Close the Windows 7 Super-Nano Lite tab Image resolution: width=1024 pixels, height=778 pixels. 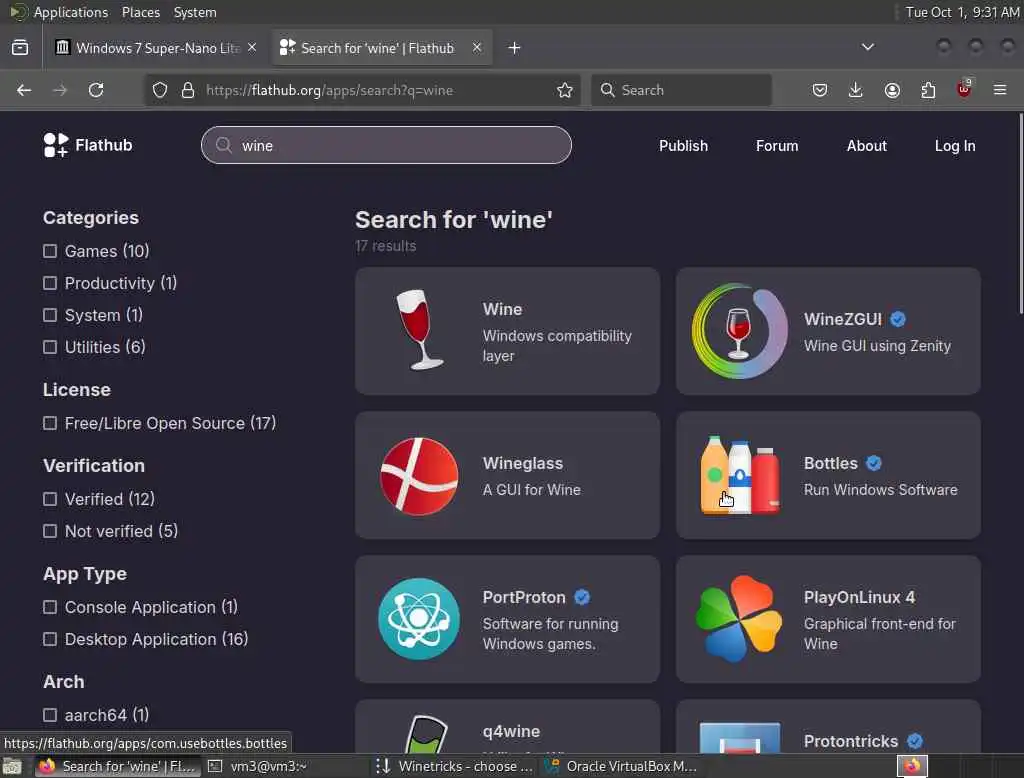tap(252, 47)
